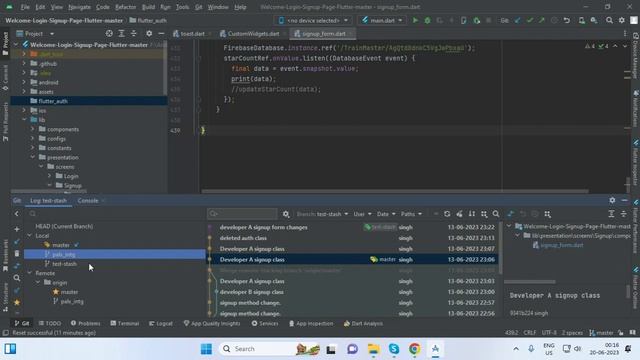Click the editor horizontal scrollbar
The image size is (640, 360).
[395, 191]
